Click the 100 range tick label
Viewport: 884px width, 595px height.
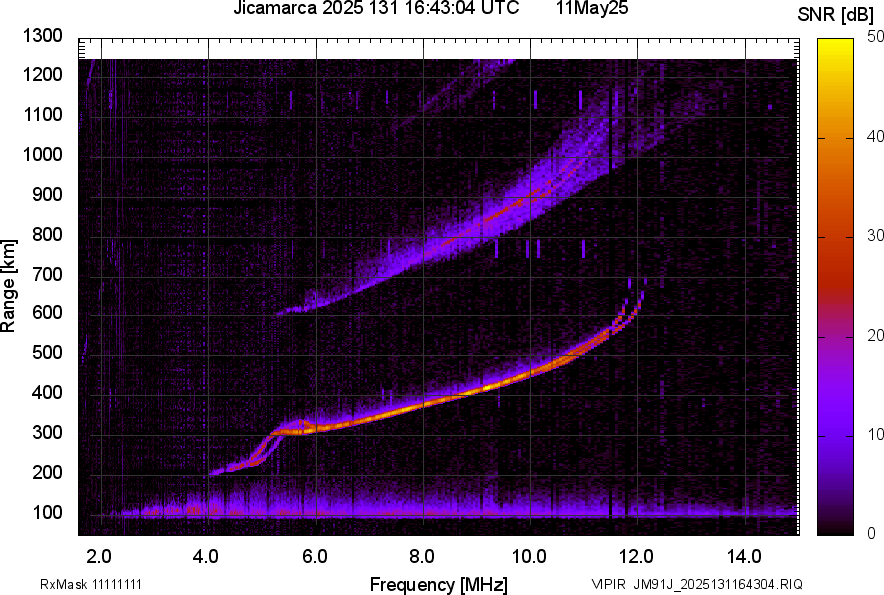tap(47, 512)
